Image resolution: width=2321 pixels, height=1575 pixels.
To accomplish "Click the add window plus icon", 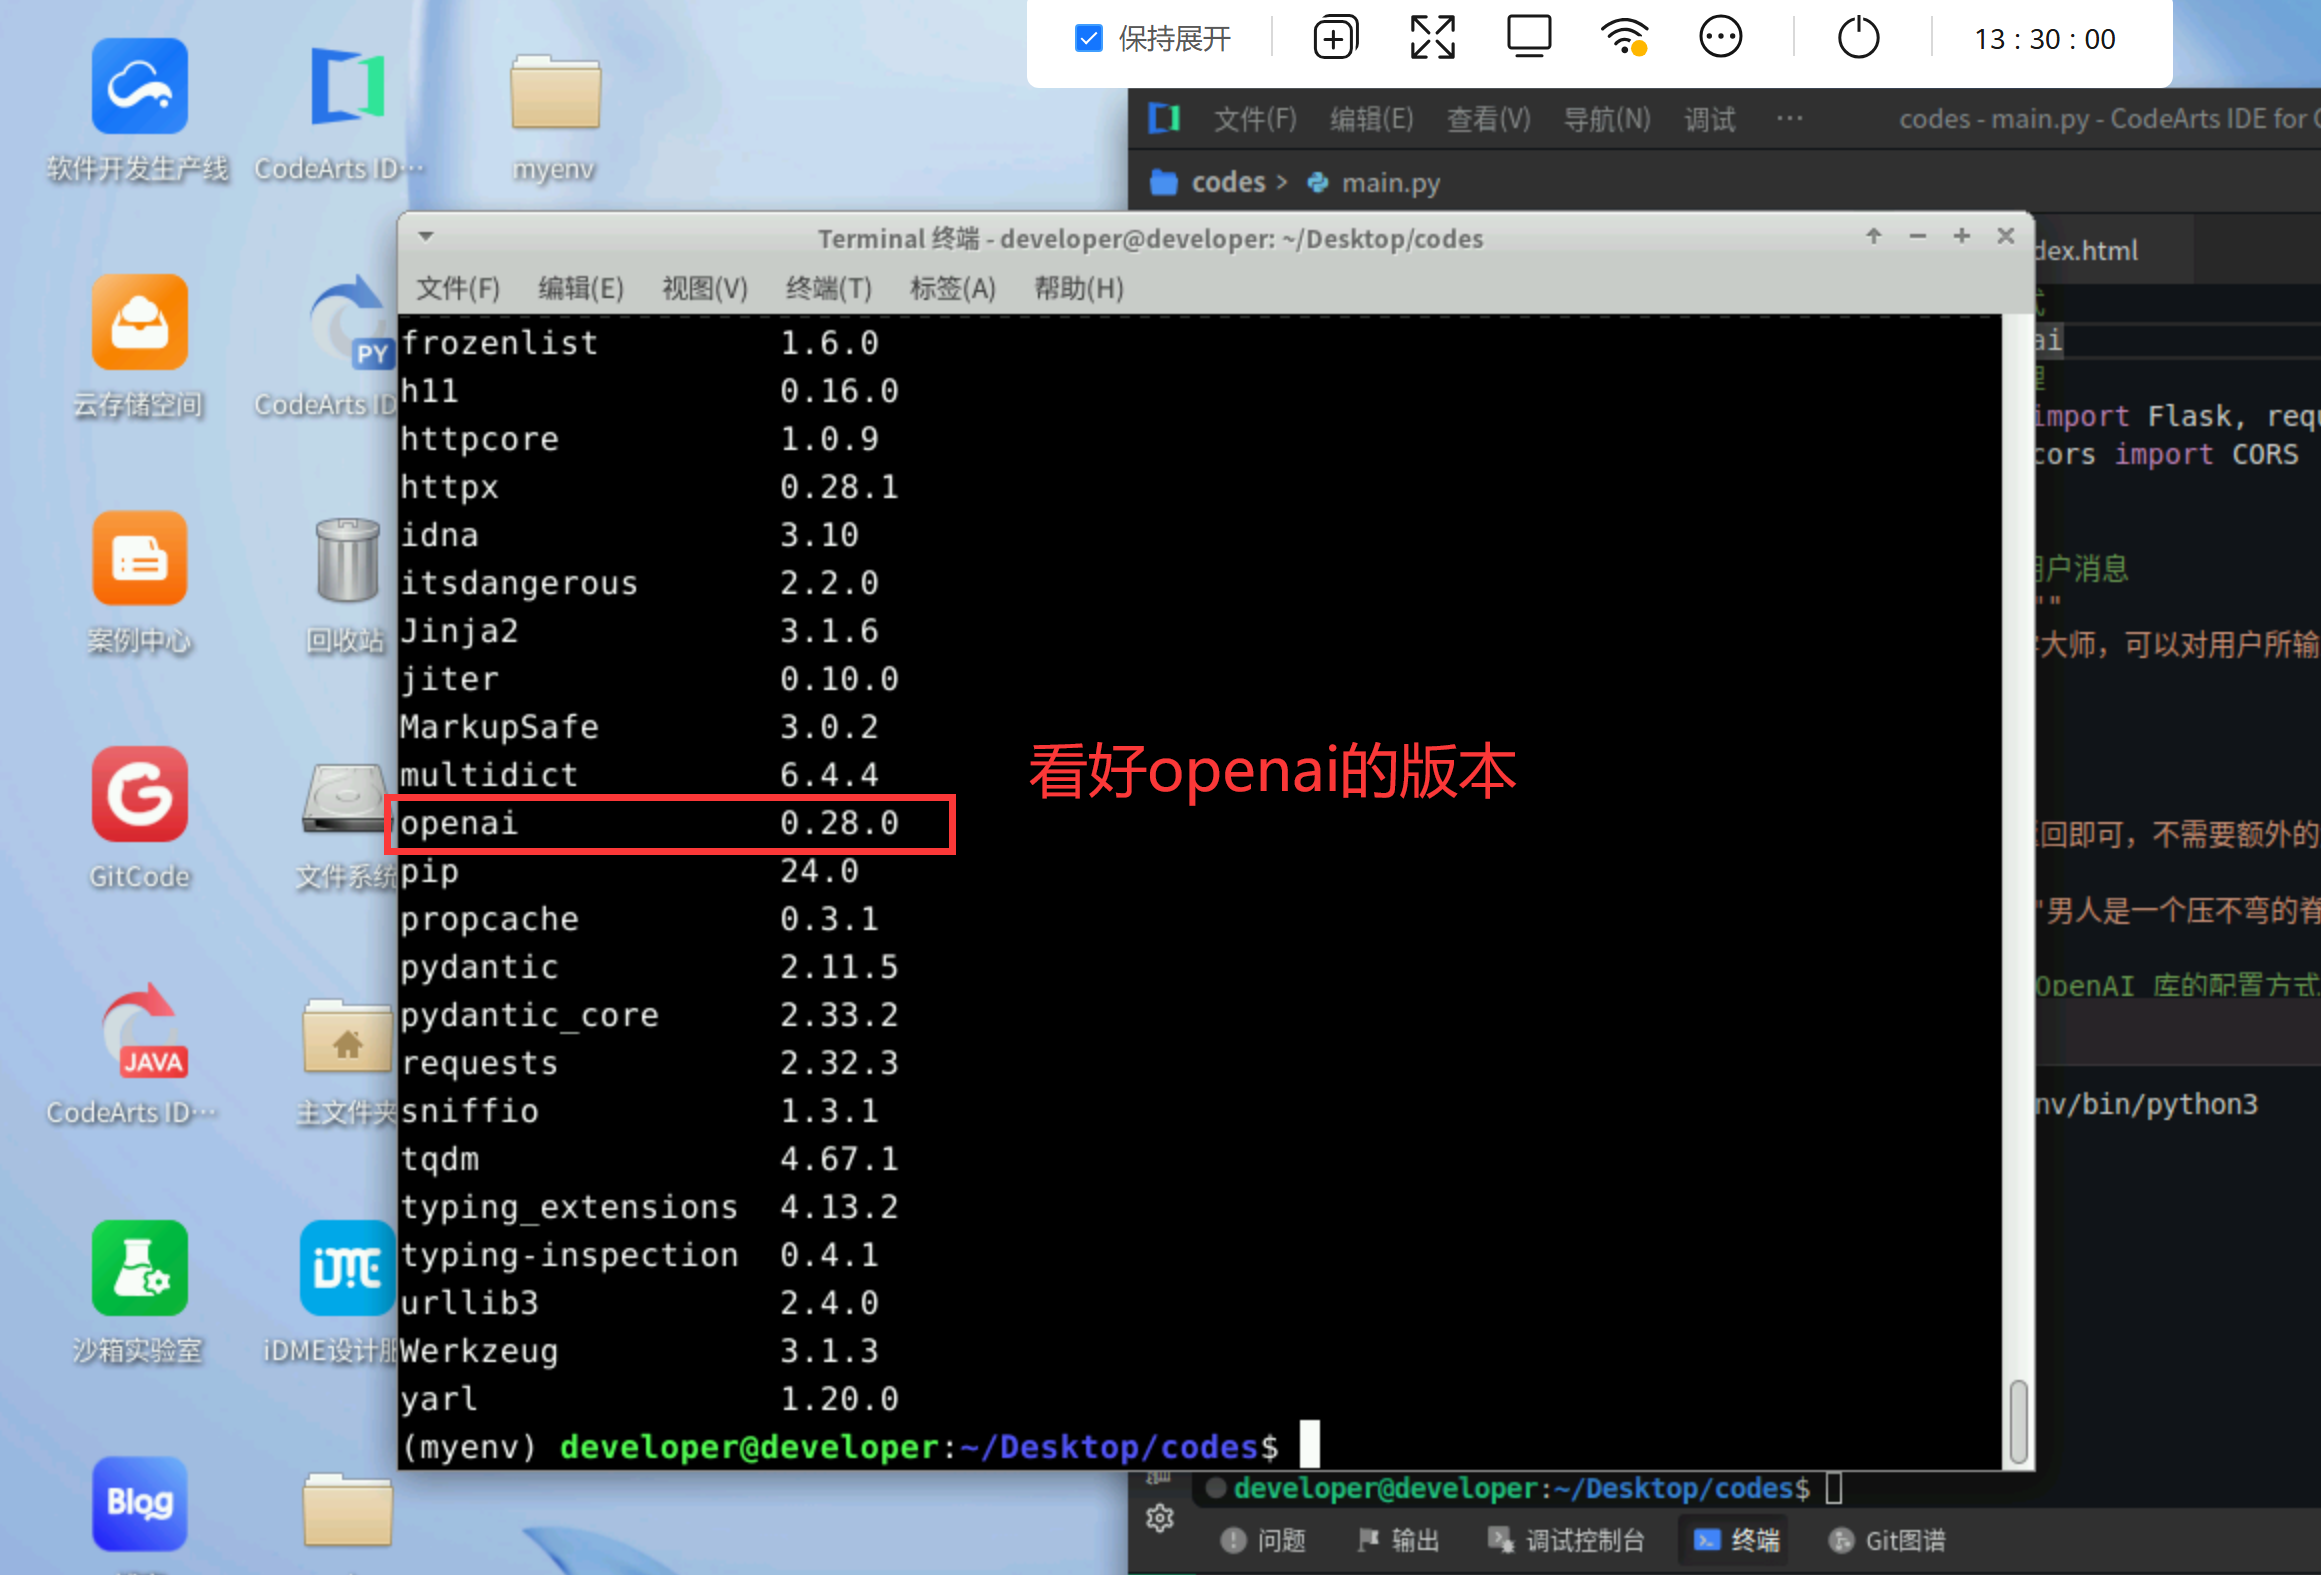I will 1335,39.
